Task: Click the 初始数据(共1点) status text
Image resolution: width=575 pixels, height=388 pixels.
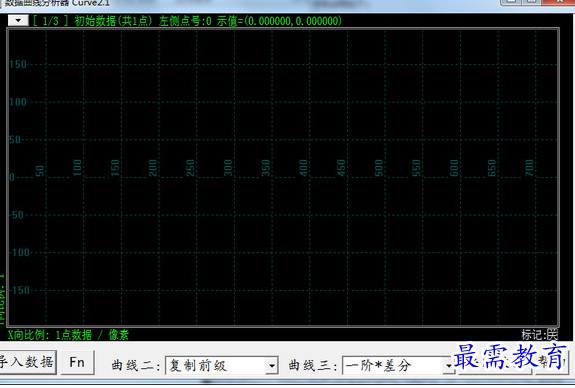Action: coord(113,21)
